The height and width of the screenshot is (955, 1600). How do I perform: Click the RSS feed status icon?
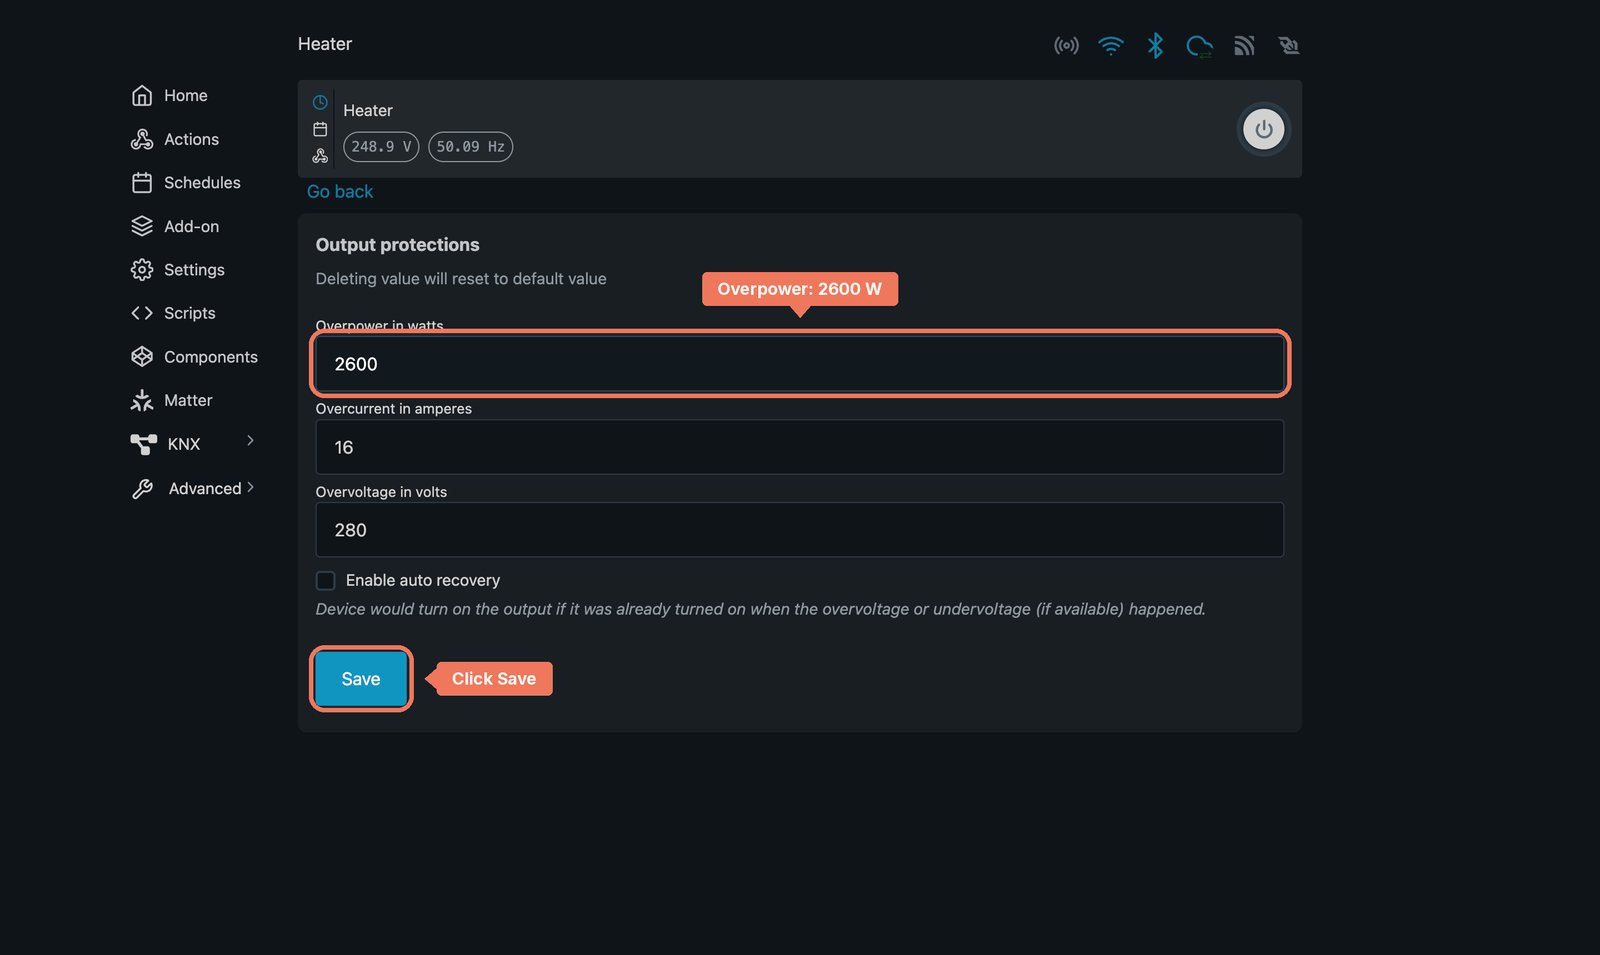click(1244, 45)
